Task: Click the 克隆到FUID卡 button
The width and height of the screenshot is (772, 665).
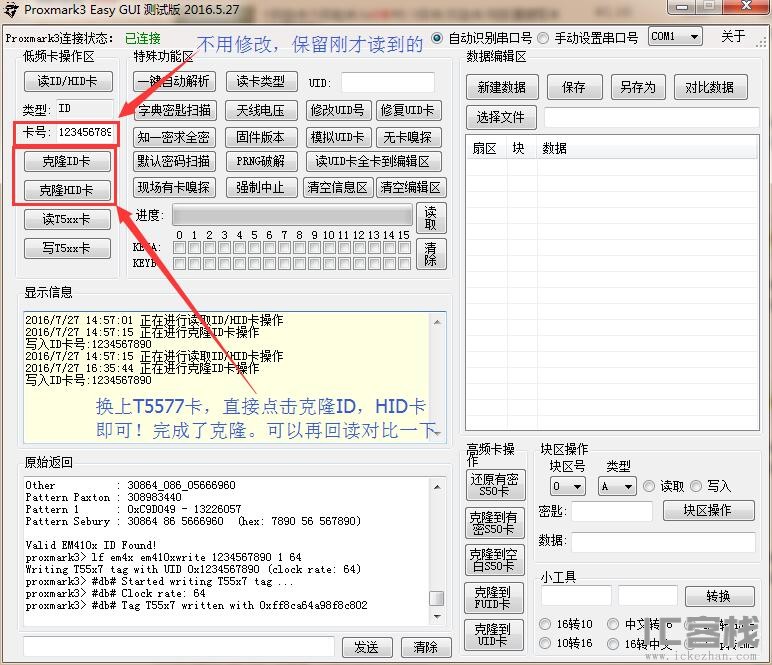Action: point(493,598)
